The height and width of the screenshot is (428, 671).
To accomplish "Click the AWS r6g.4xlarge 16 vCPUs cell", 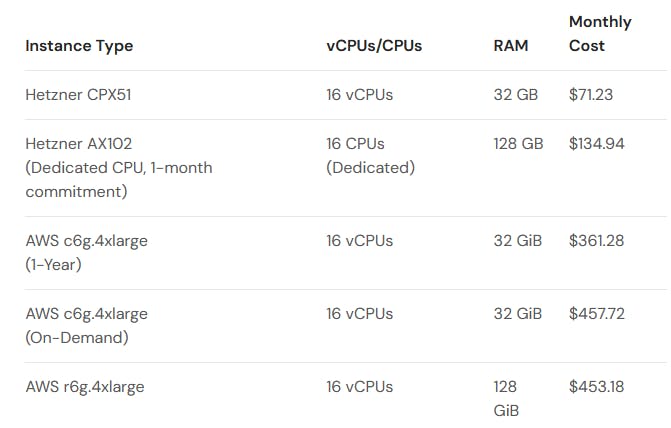I will pyautogui.click(x=359, y=387).
